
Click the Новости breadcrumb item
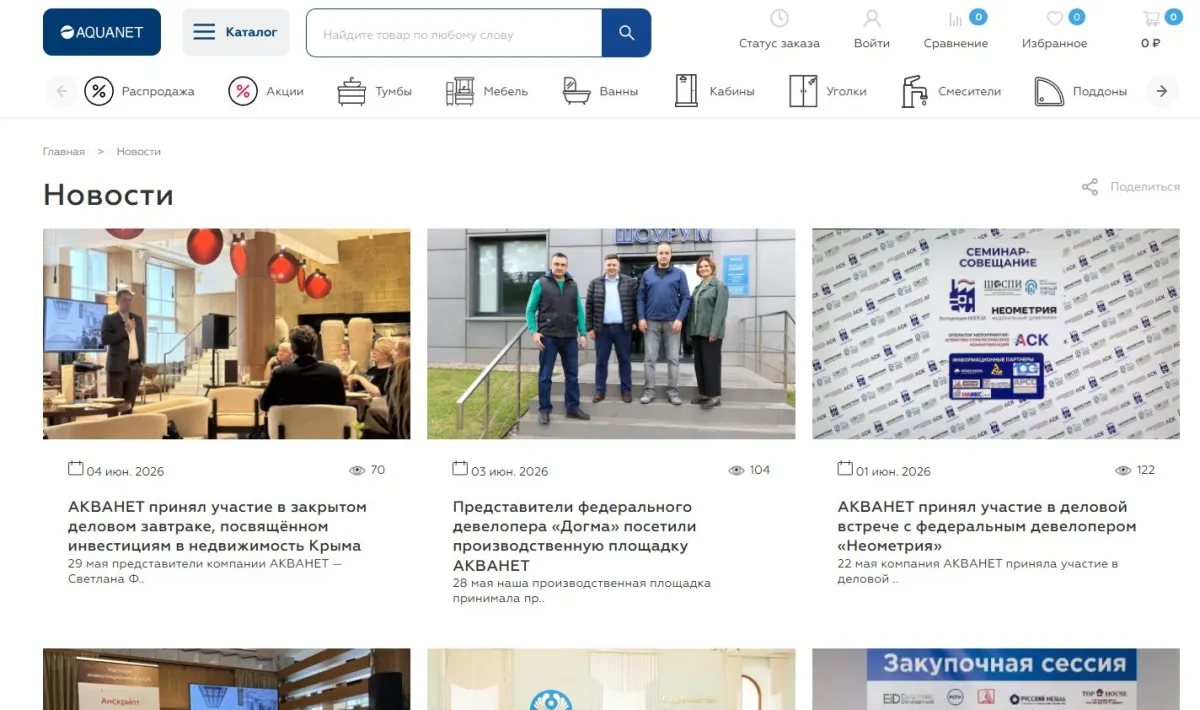139,152
